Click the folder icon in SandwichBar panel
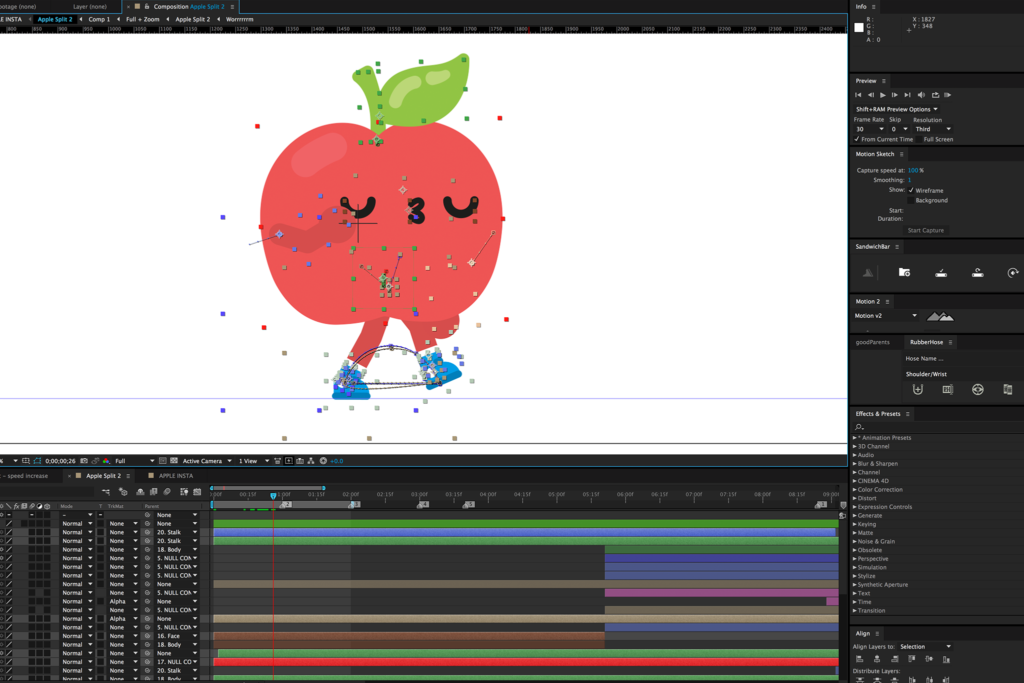This screenshot has height=683, width=1024. click(x=904, y=272)
